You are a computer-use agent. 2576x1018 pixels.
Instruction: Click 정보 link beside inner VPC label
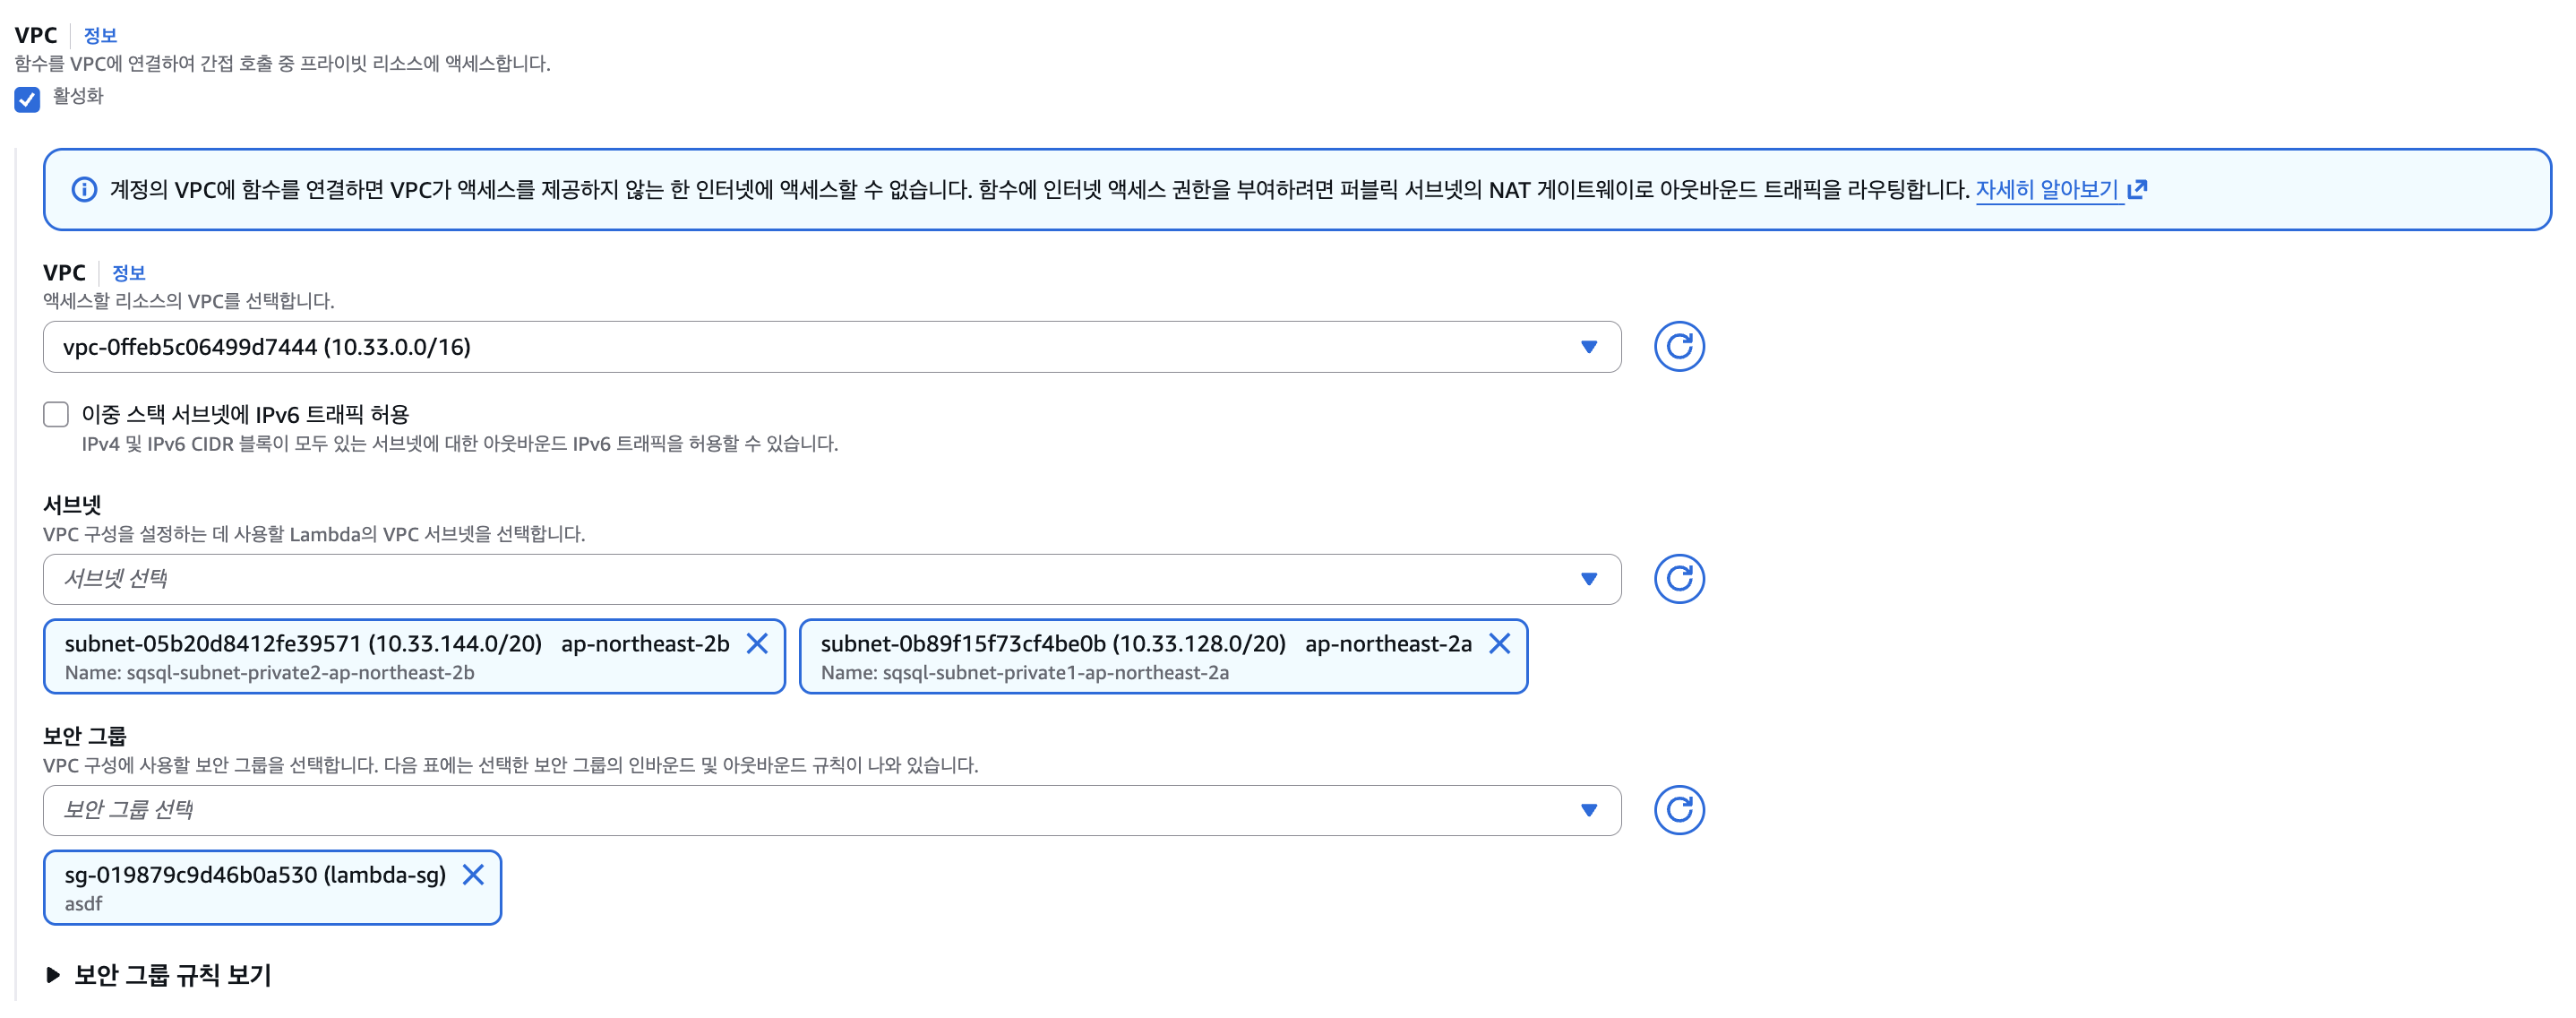[128, 273]
